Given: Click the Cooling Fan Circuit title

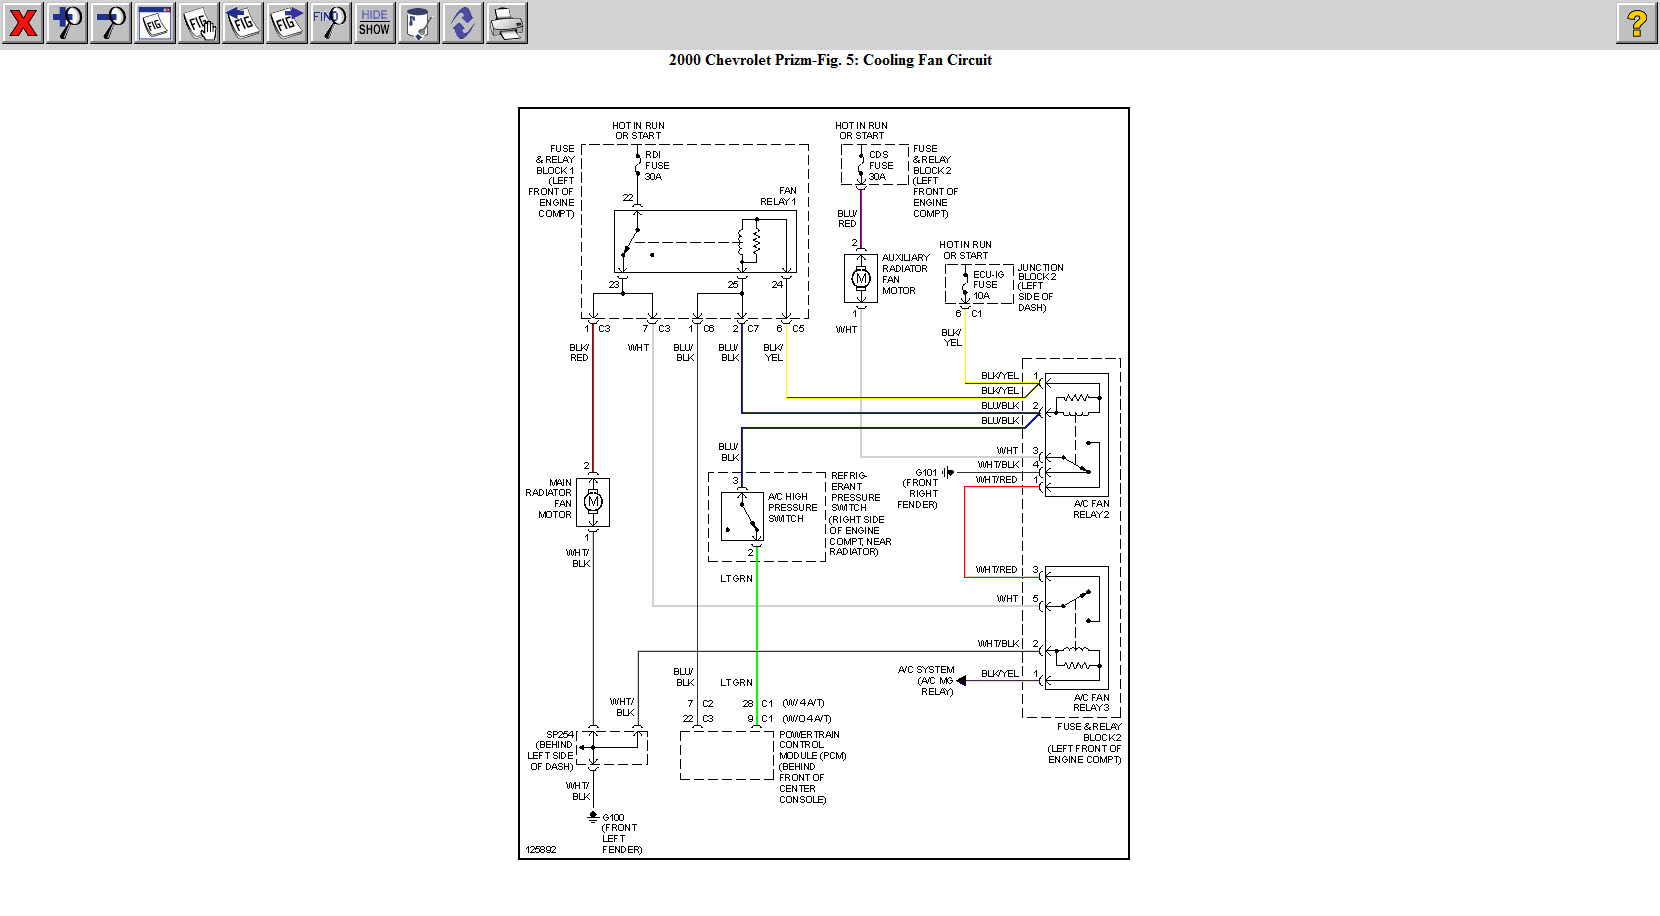Looking at the screenshot, I should pyautogui.click(x=830, y=60).
